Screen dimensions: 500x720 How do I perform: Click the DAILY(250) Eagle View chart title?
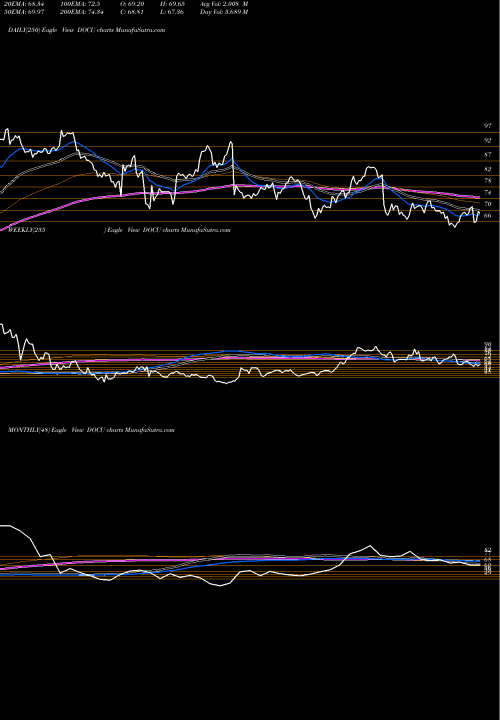(86, 30)
